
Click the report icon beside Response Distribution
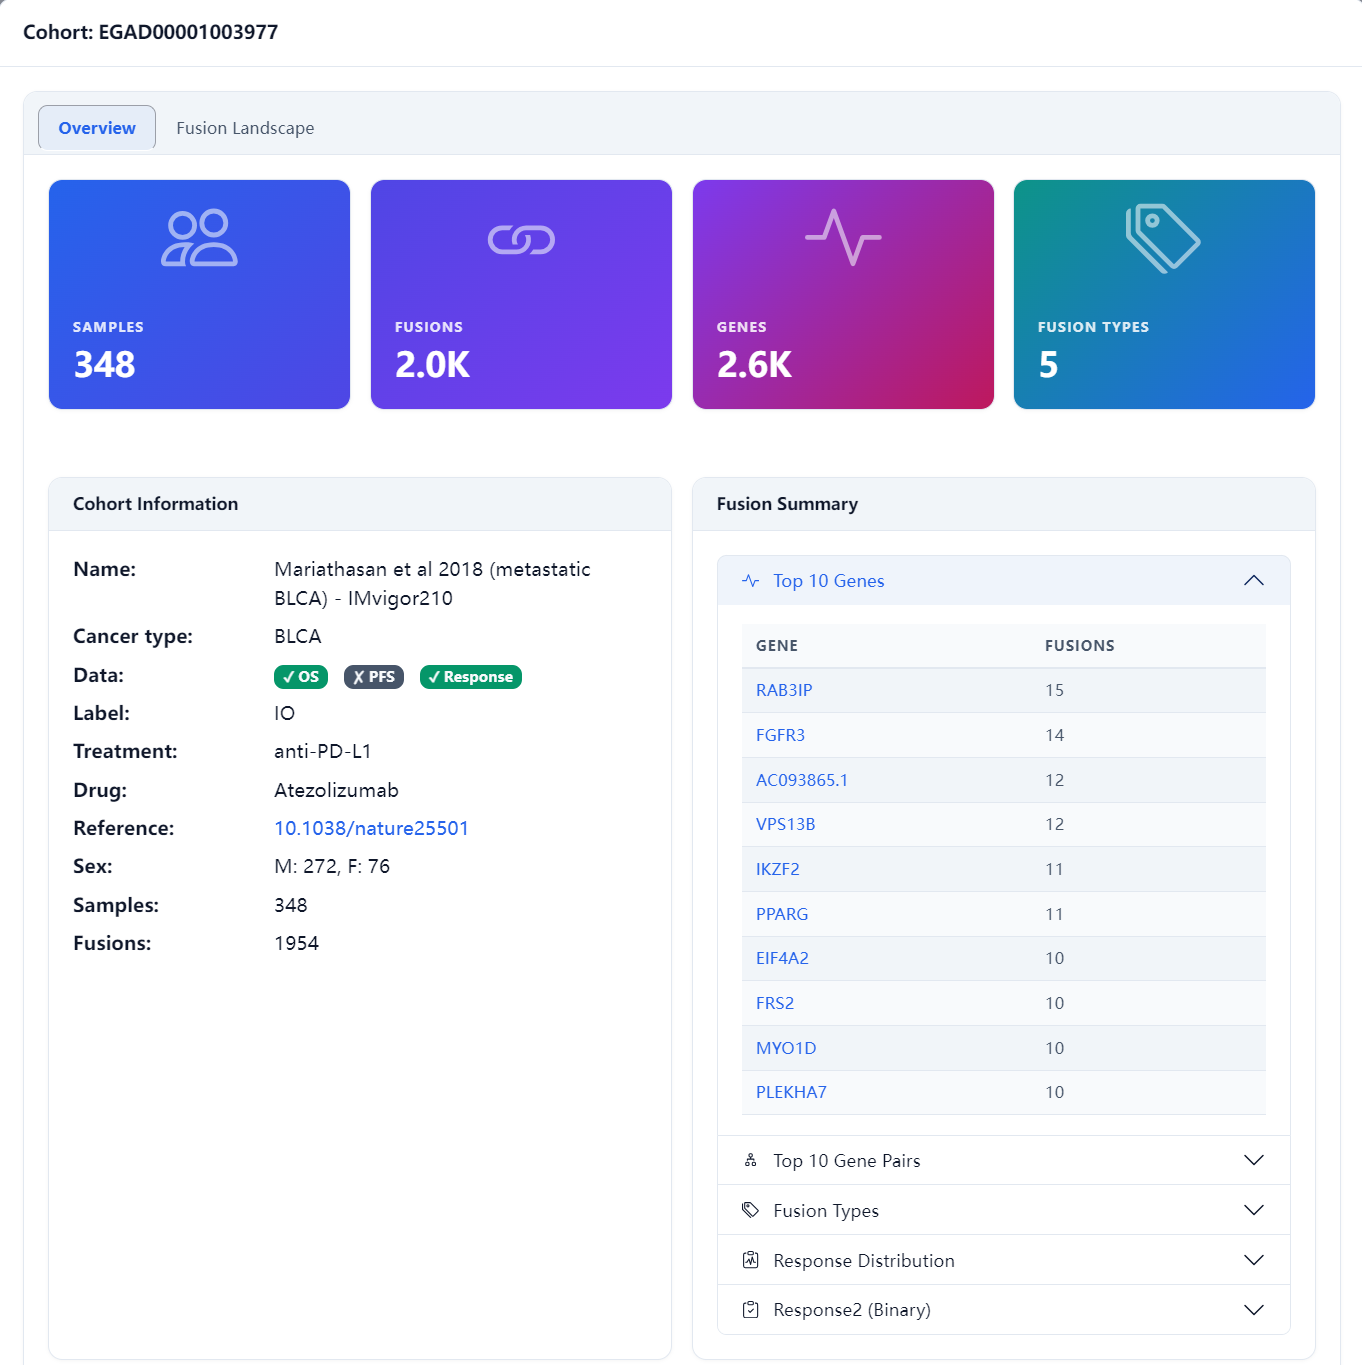[751, 1260]
